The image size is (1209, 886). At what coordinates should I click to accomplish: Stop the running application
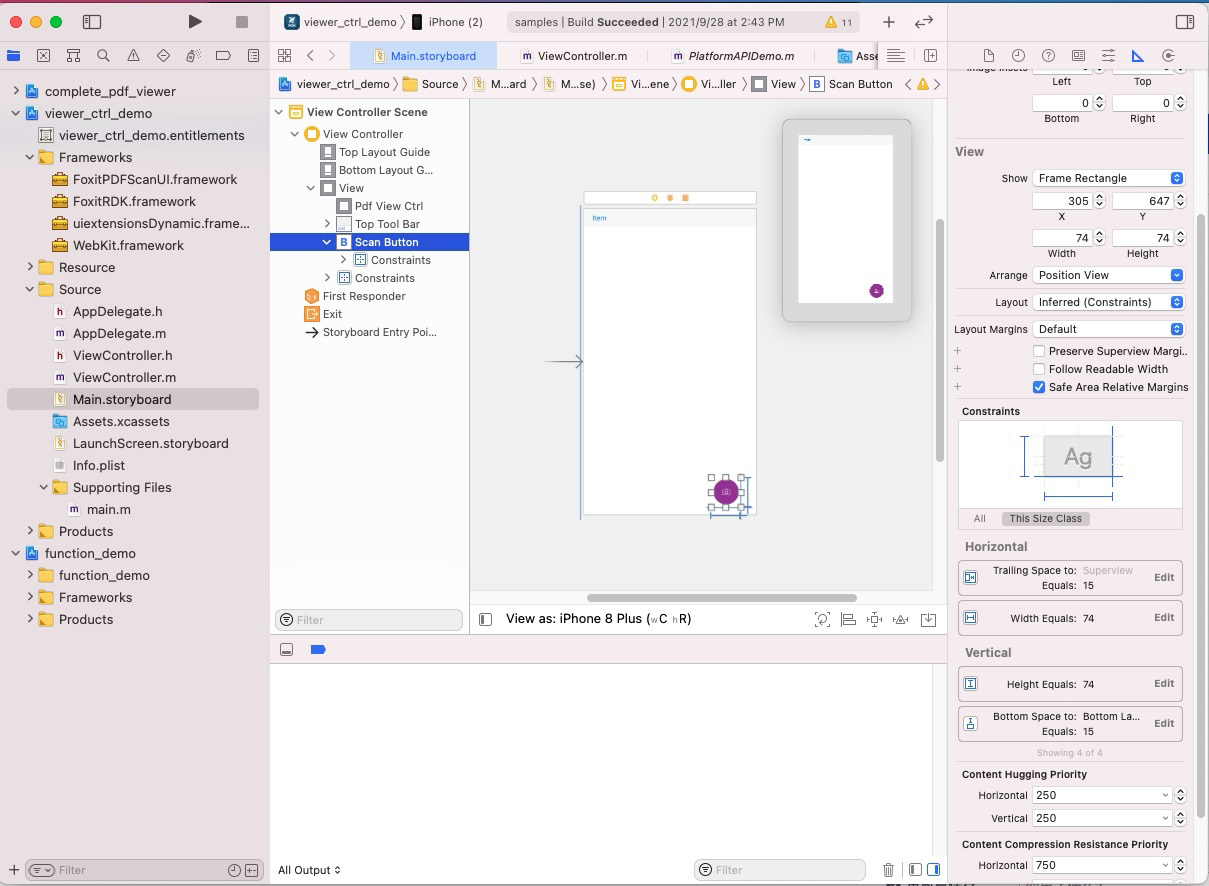pos(241,21)
